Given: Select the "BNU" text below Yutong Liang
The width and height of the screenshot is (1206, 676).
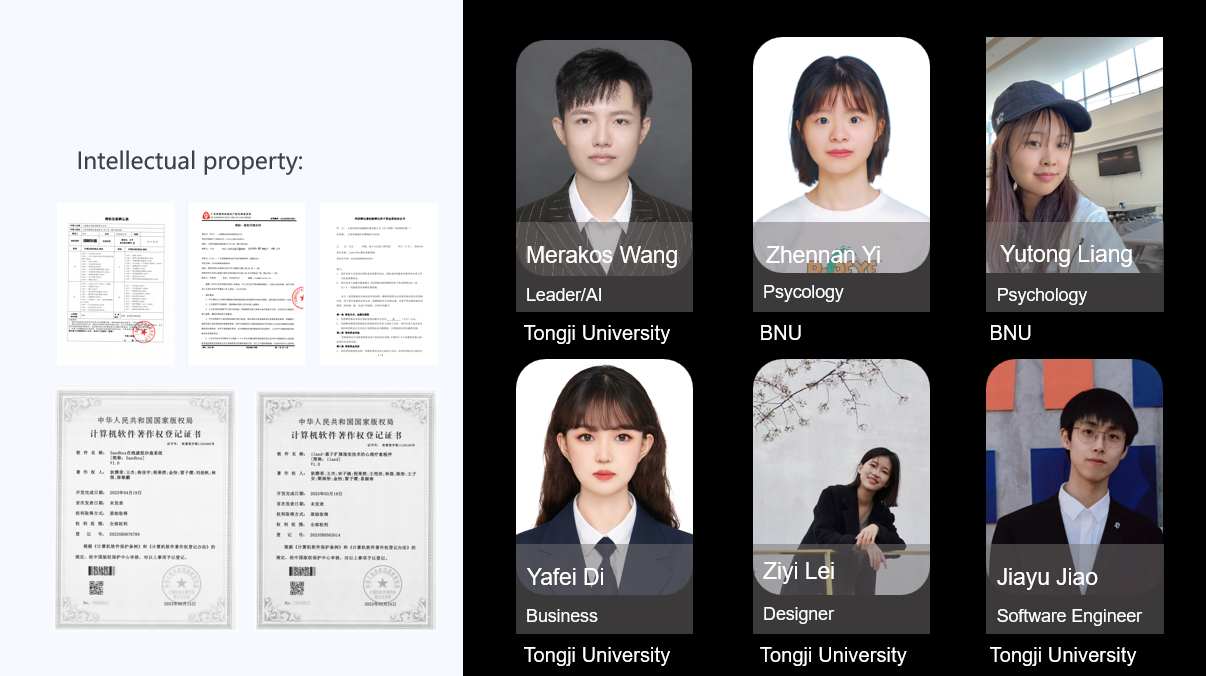Looking at the screenshot, I should [x=1010, y=333].
